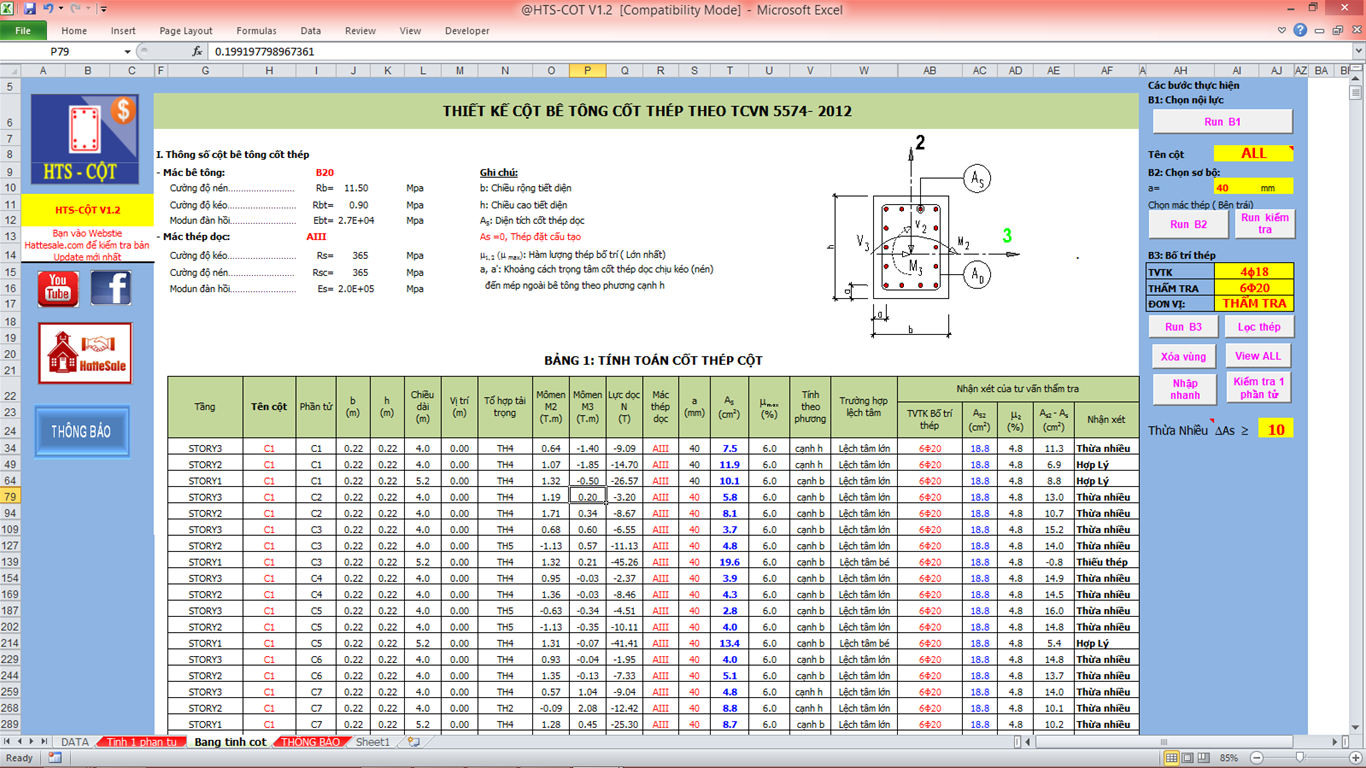The height and width of the screenshot is (768, 1366).
Task: Select the Bang tinh cot sheet tab
Action: [230, 742]
